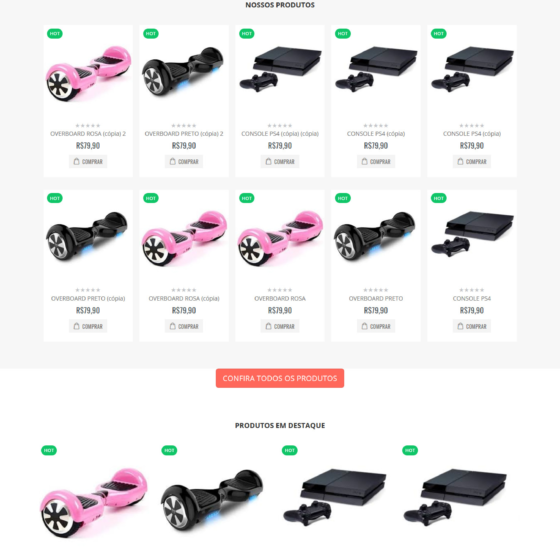Open the plain OVERBOARD ROSA product title
The width and height of the screenshot is (560, 560).
(x=280, y=298)
